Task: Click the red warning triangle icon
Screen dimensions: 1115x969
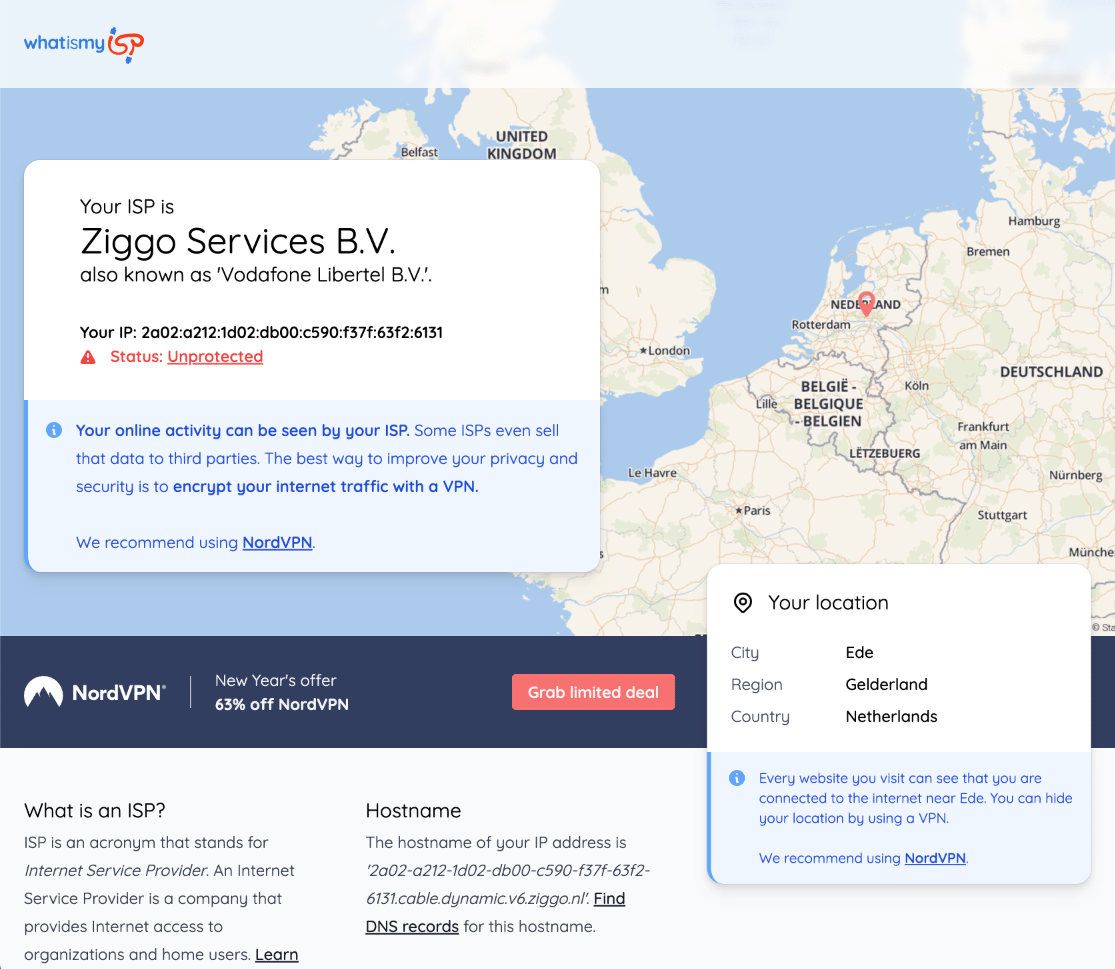Action: (88, 357)
